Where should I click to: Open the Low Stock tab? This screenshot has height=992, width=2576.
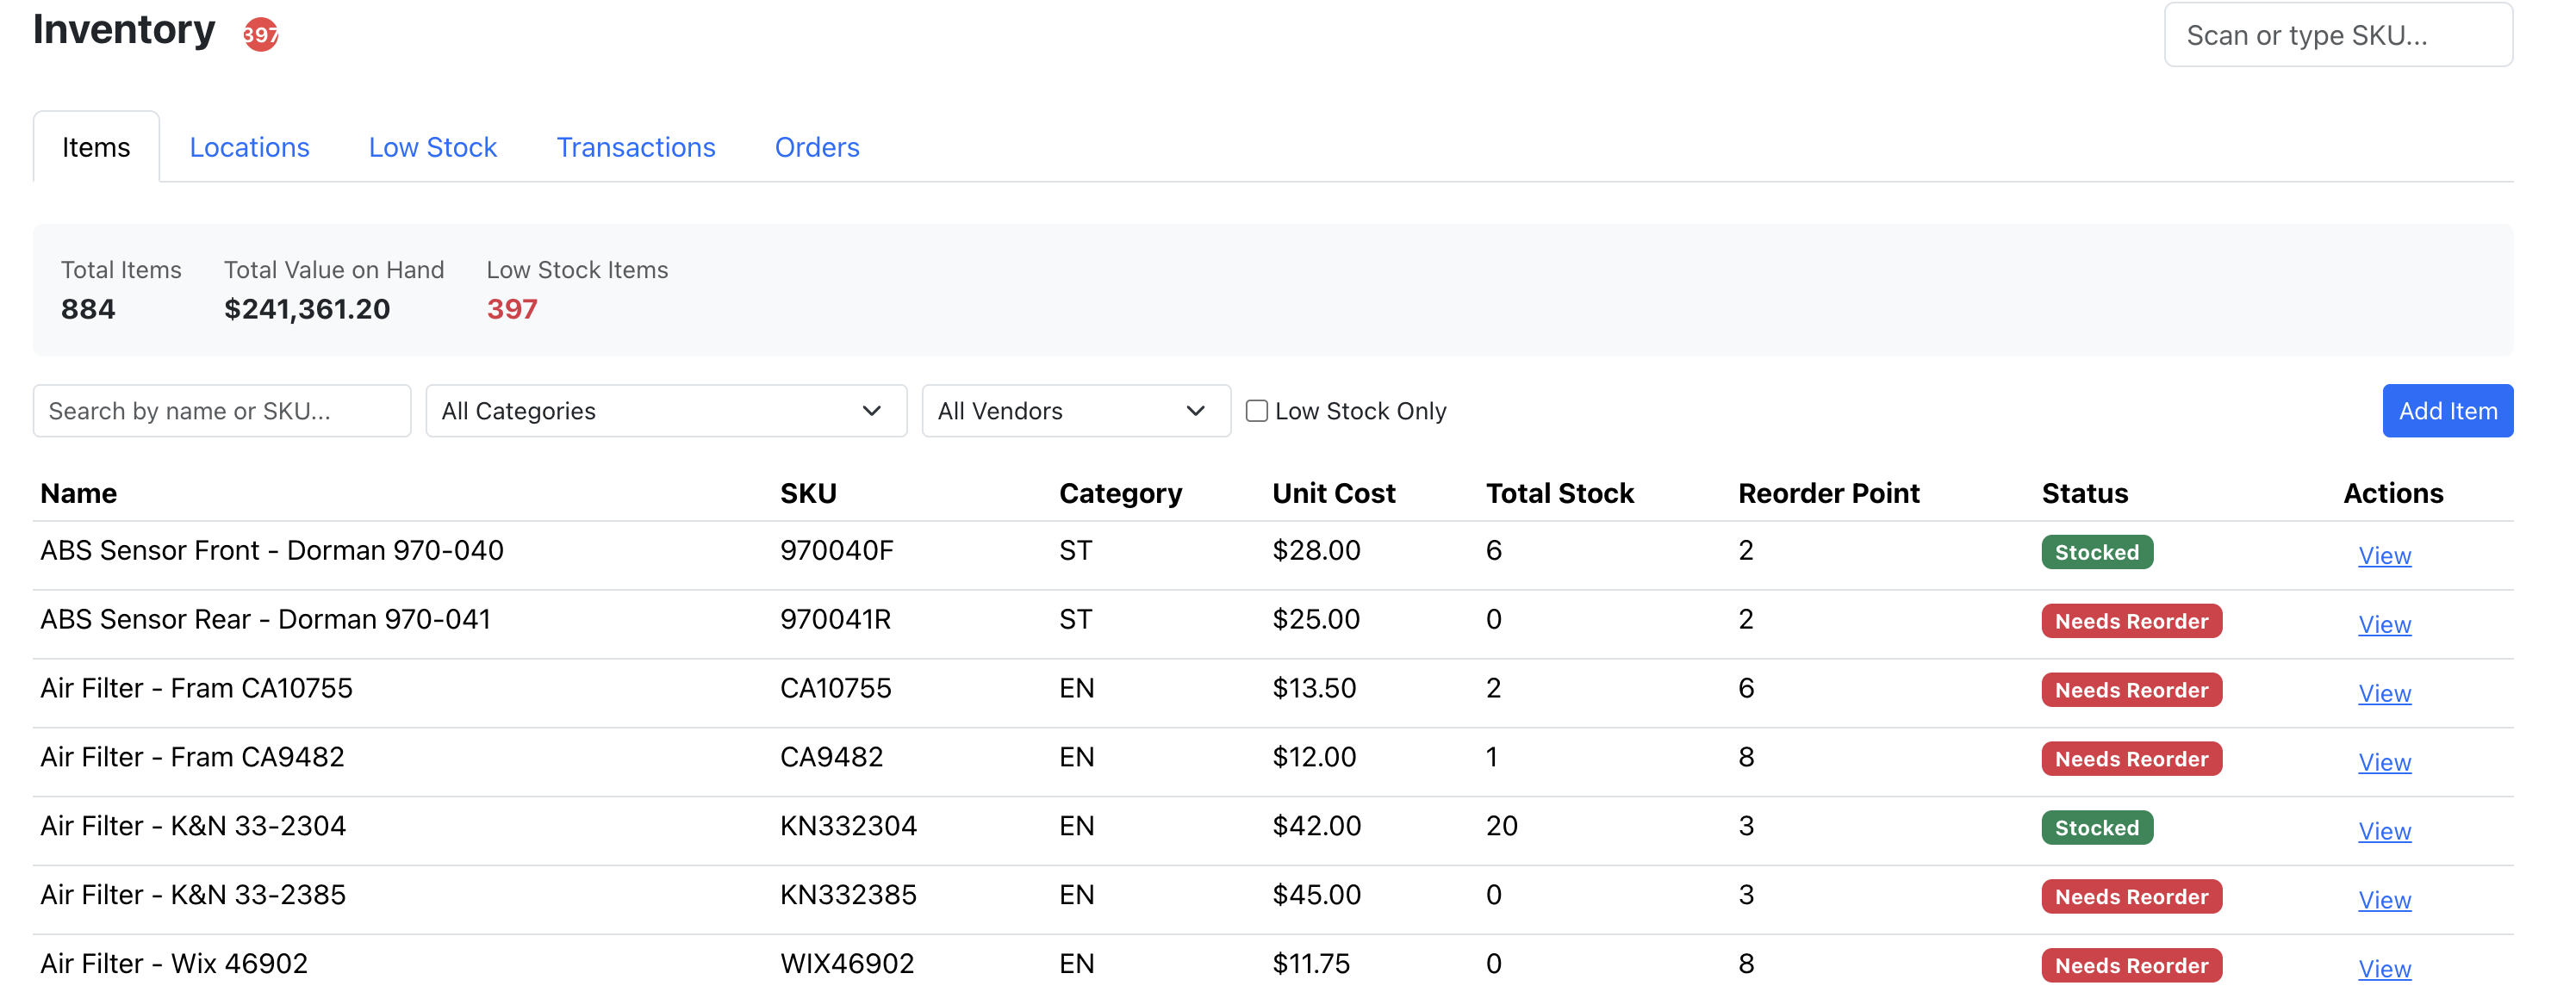click(433, 148)
